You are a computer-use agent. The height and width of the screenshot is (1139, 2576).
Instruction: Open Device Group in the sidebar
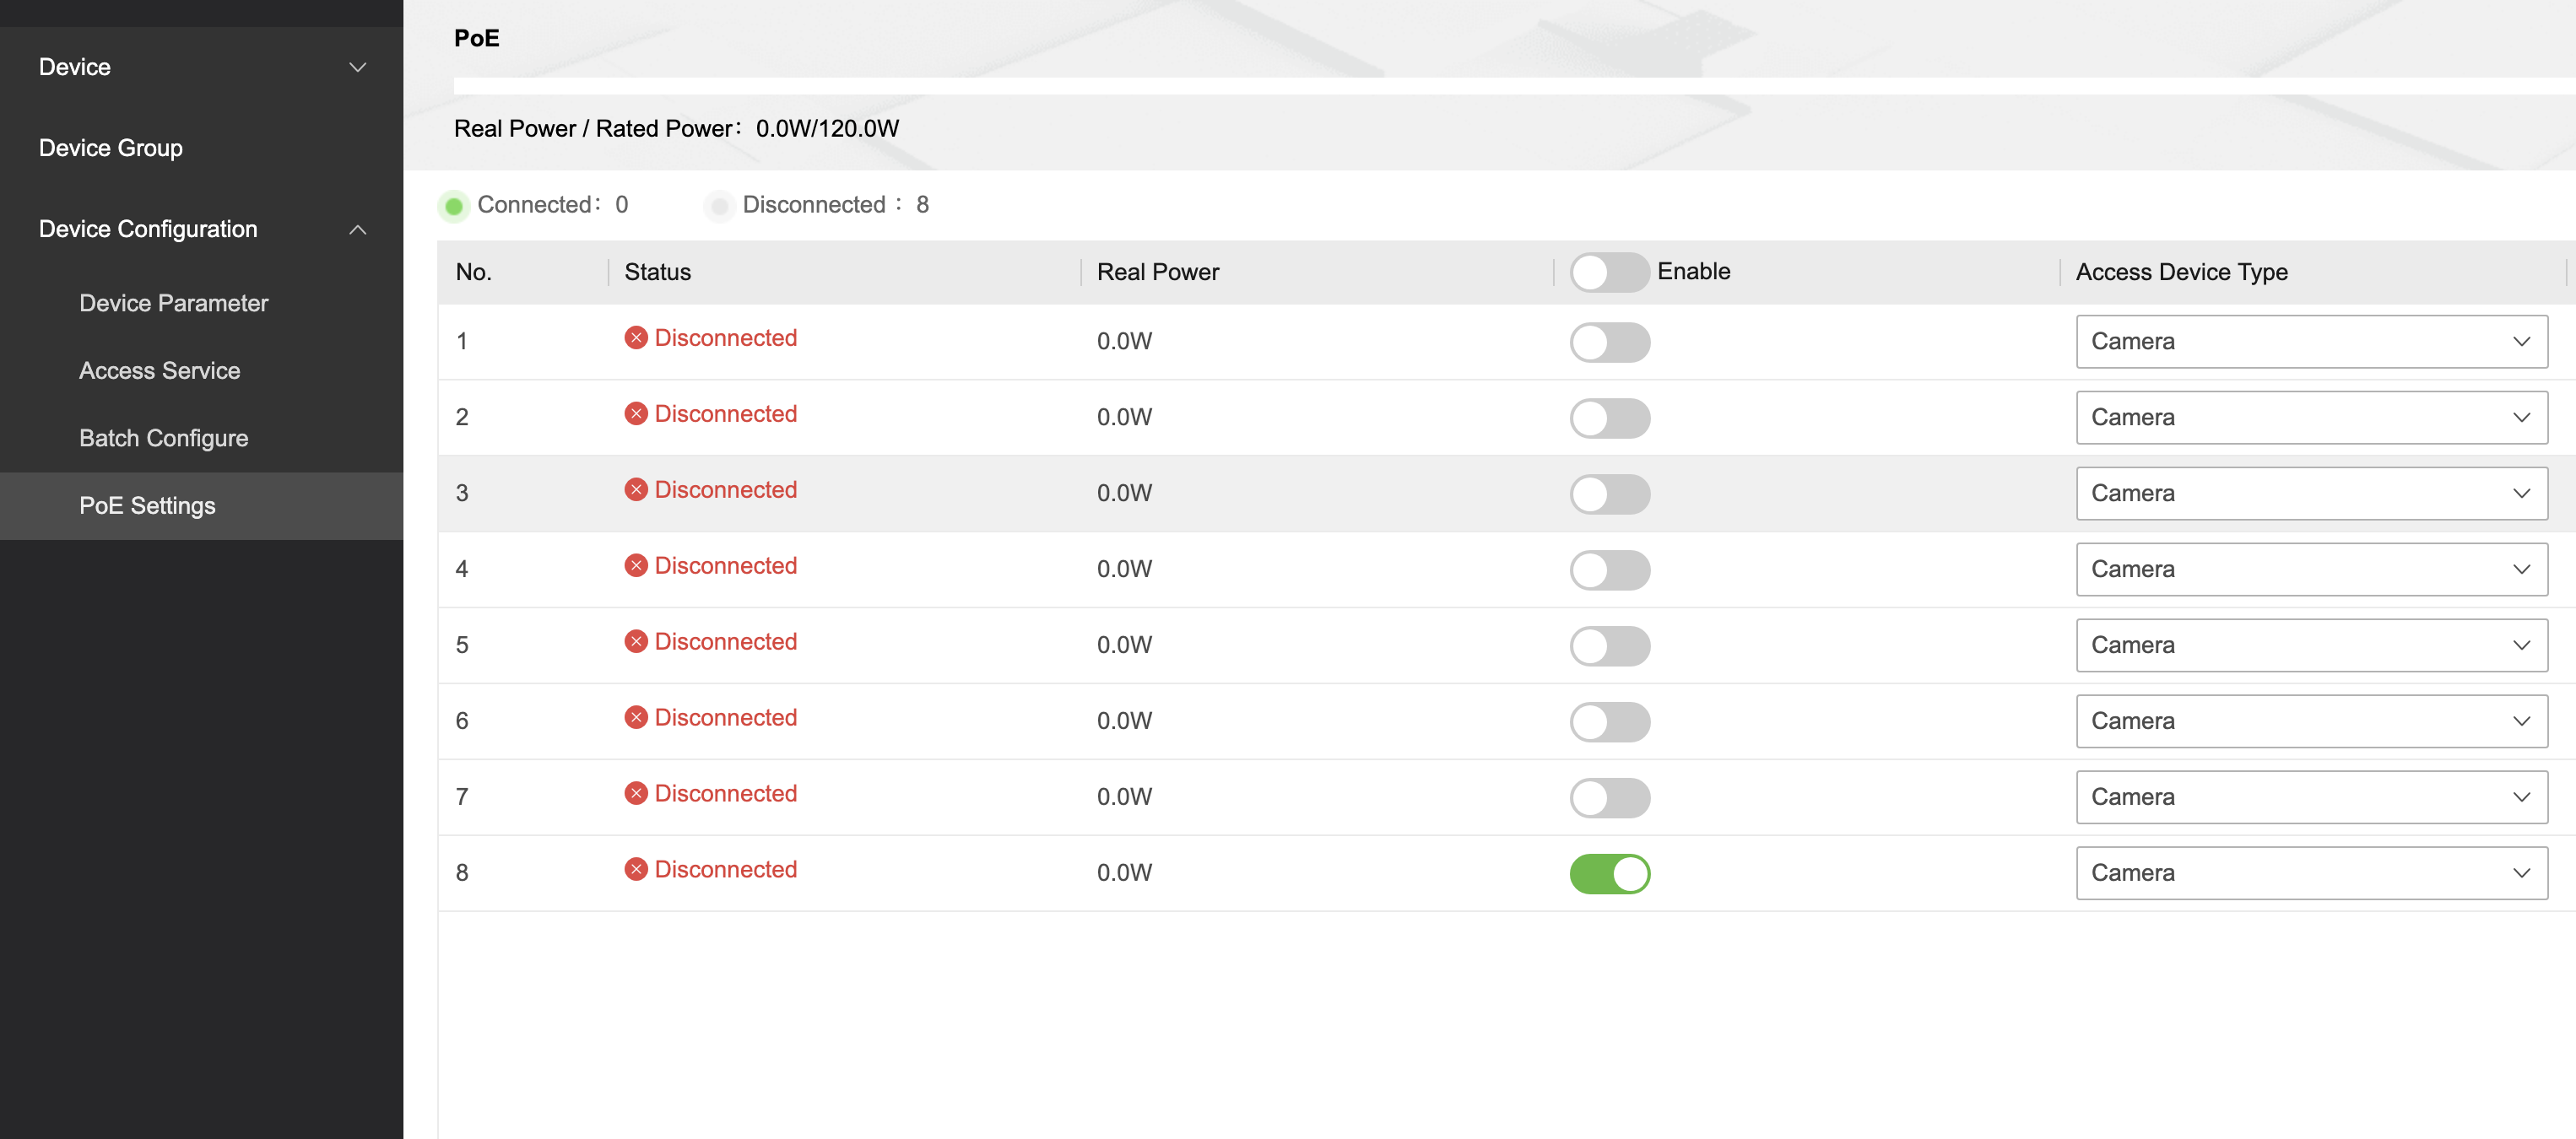[x=111, y=148]
